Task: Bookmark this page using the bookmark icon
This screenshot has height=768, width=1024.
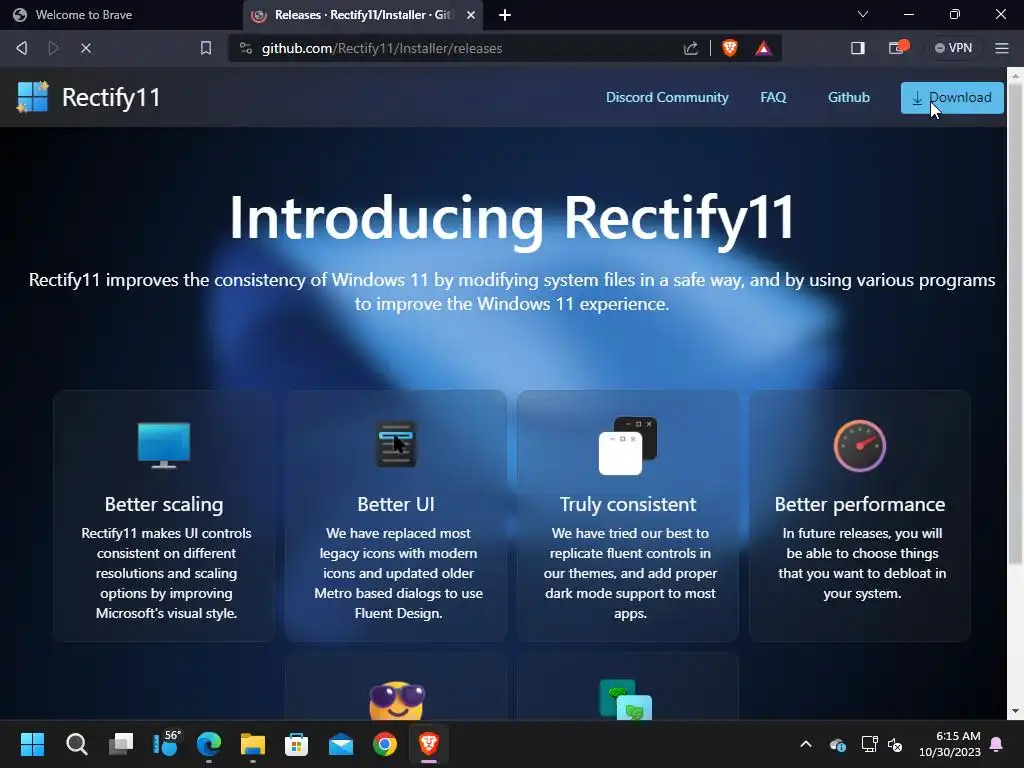Action: (x=206, y=48)
